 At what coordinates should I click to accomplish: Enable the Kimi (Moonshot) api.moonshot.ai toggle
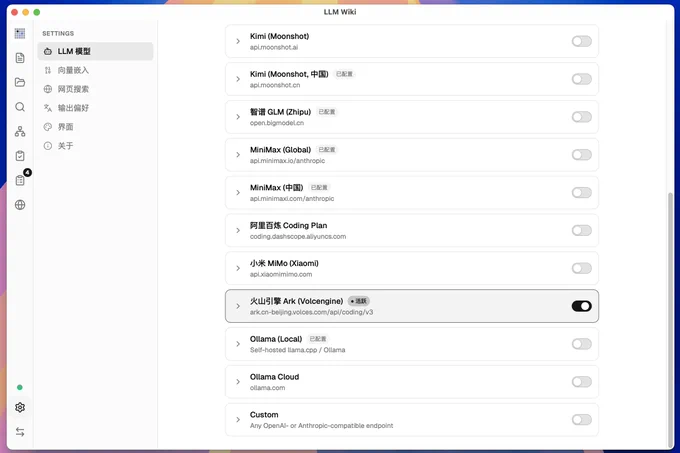582,41
